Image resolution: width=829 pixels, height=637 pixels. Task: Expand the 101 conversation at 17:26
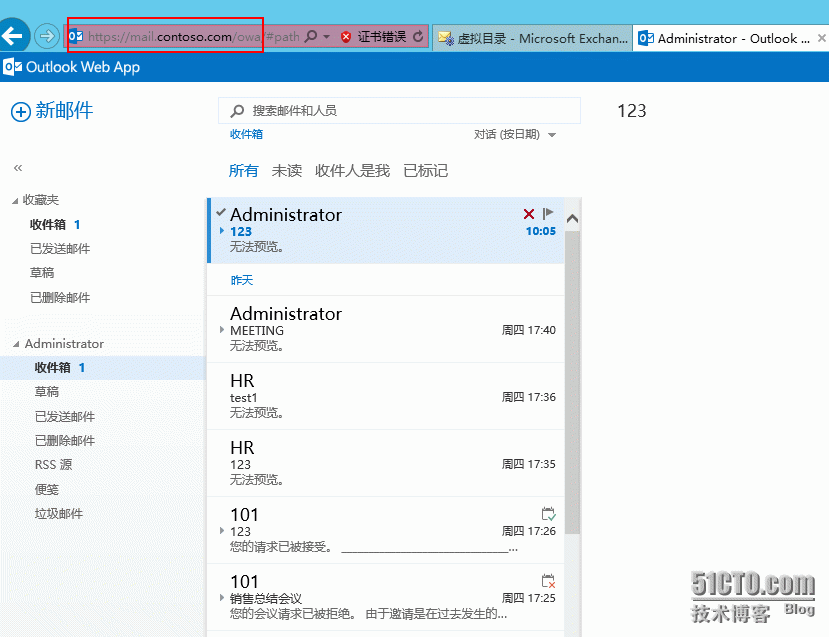[x=222, y=531]
